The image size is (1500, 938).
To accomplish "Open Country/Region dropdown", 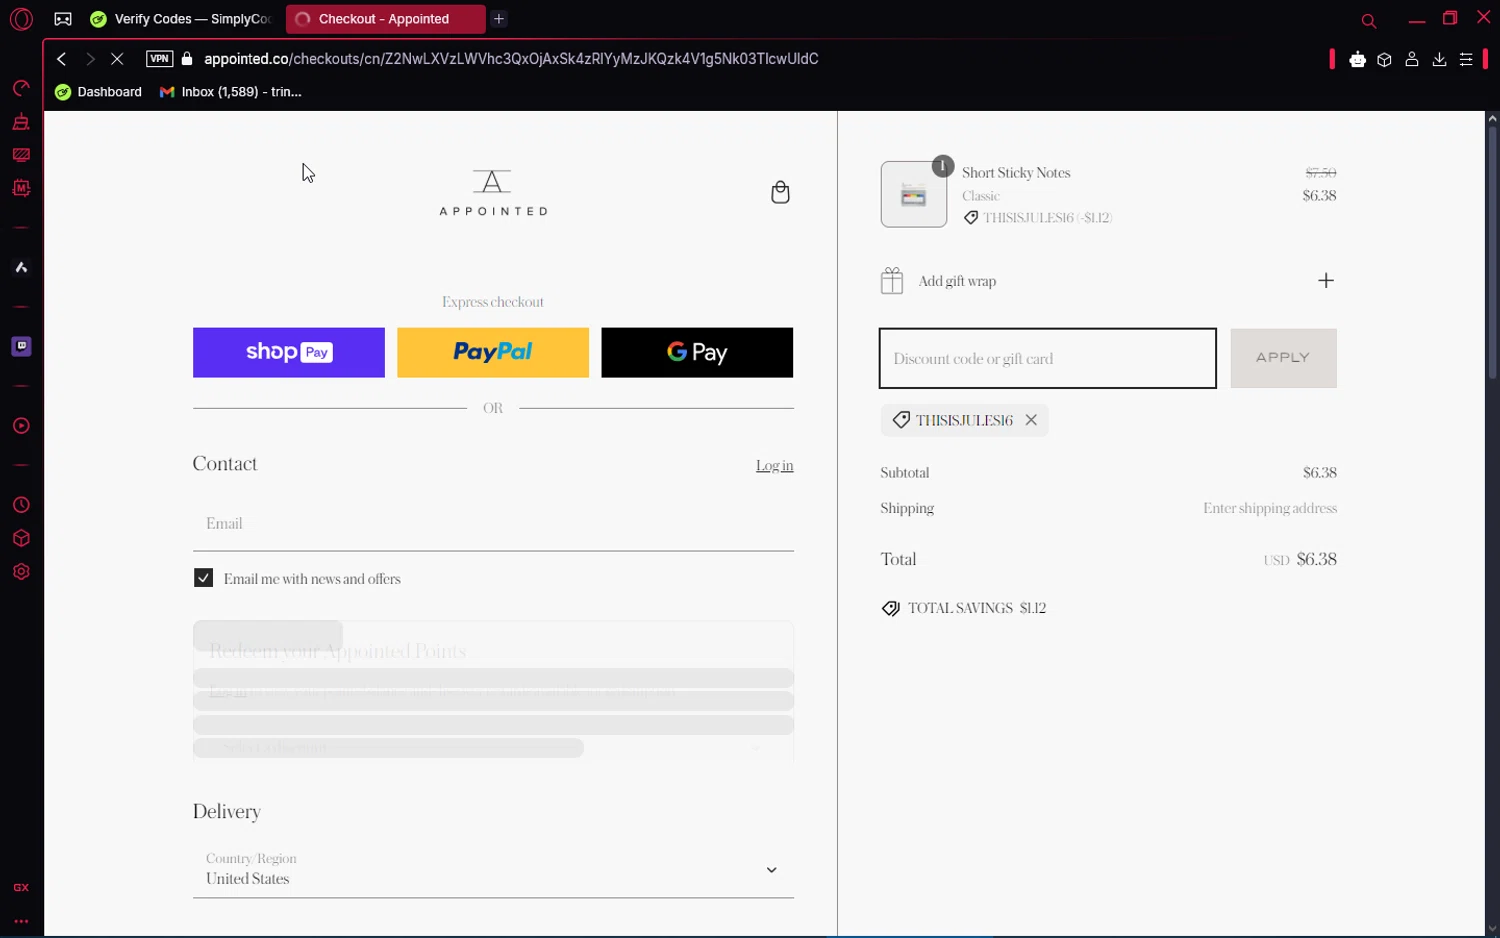I will [x=493, y=869].
